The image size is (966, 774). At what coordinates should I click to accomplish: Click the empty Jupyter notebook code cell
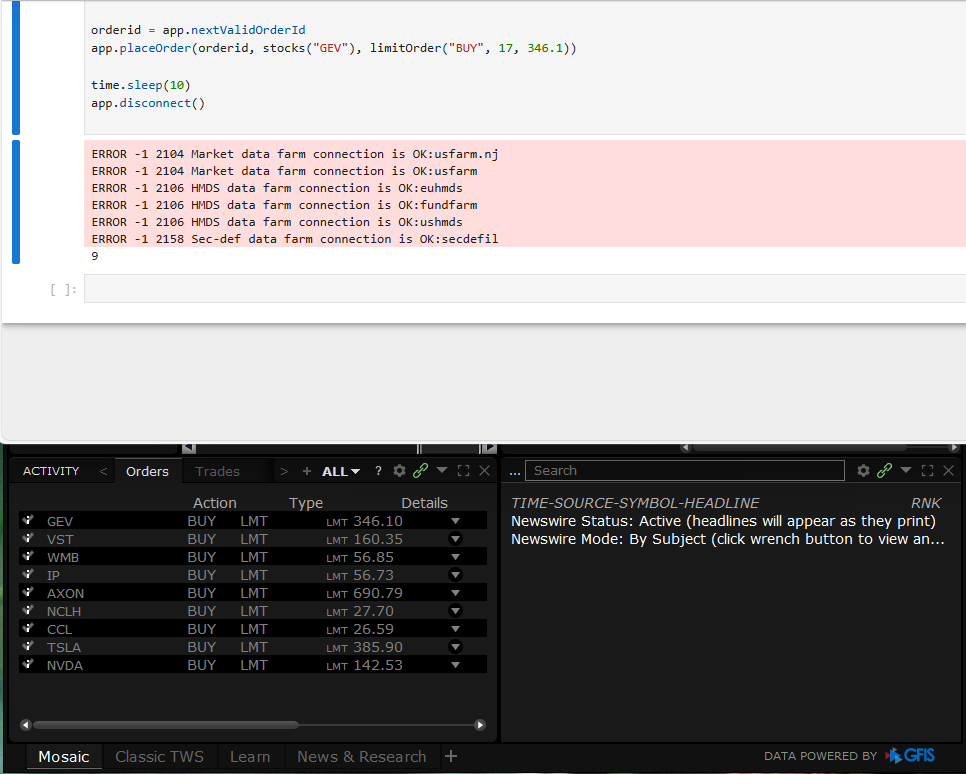[525, 288]
